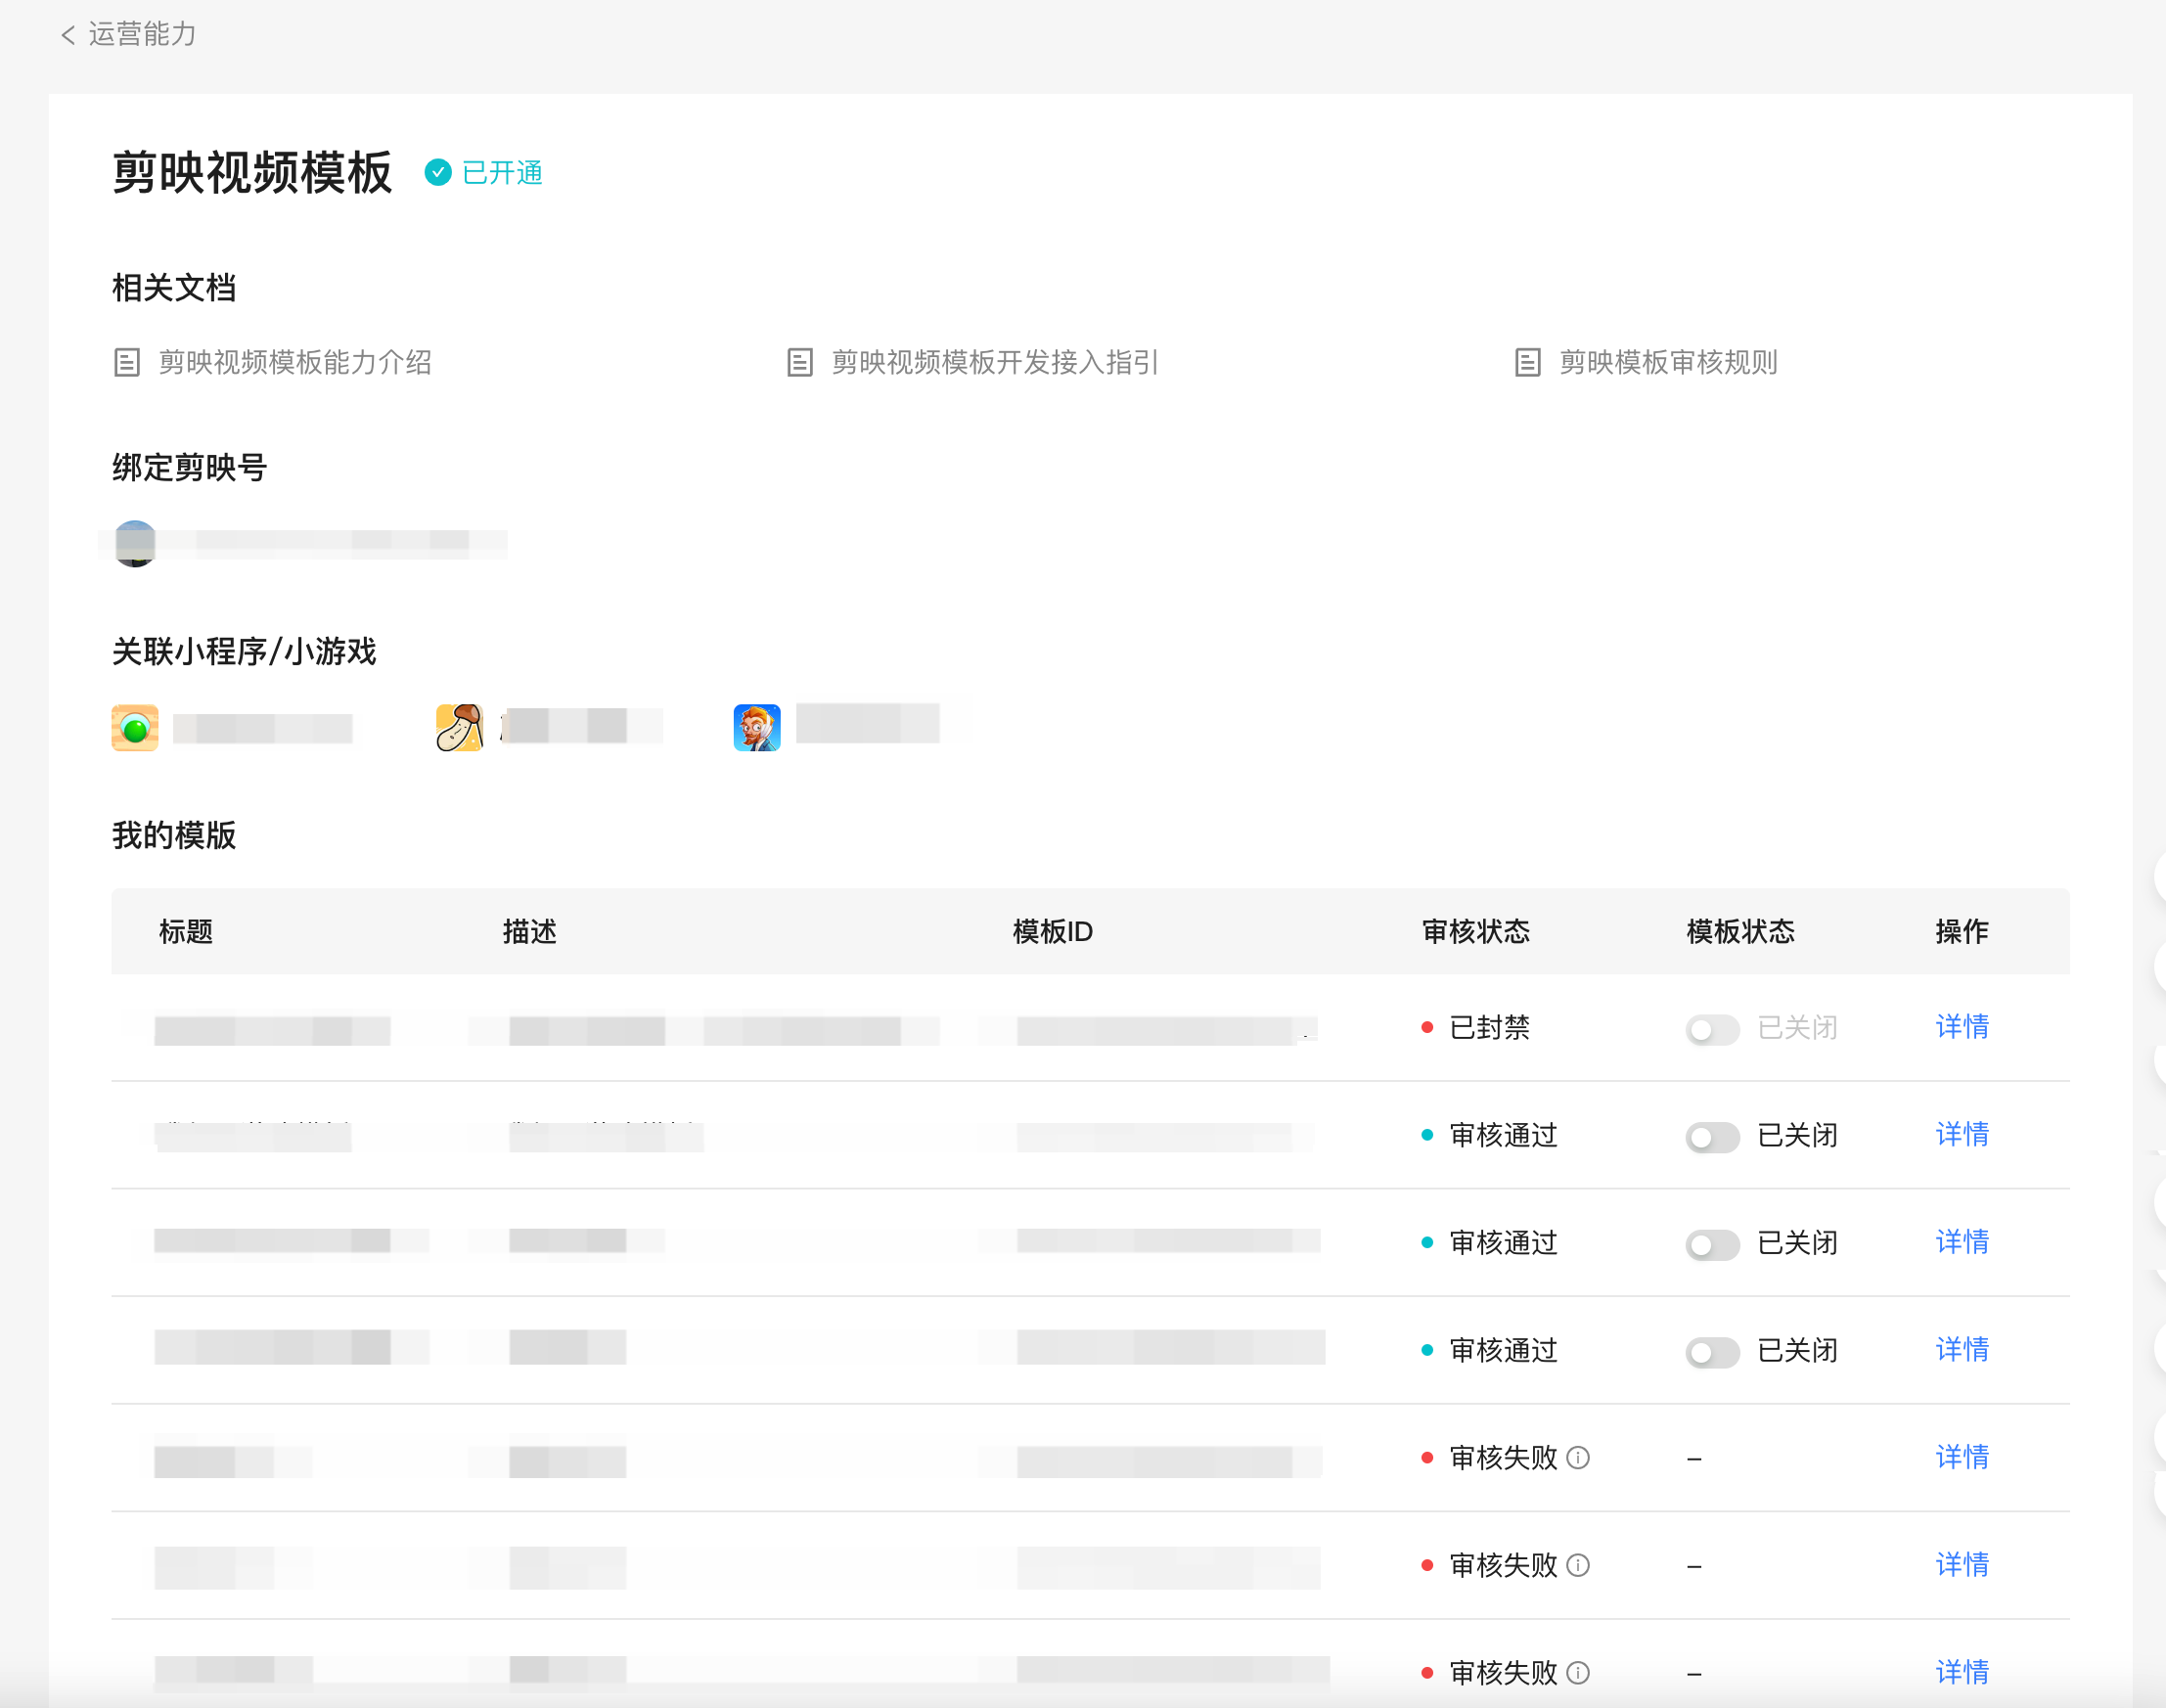Open 详情 for the second 审核通过 template
This screenshot has height=1708, width=2166.
1962,1242
